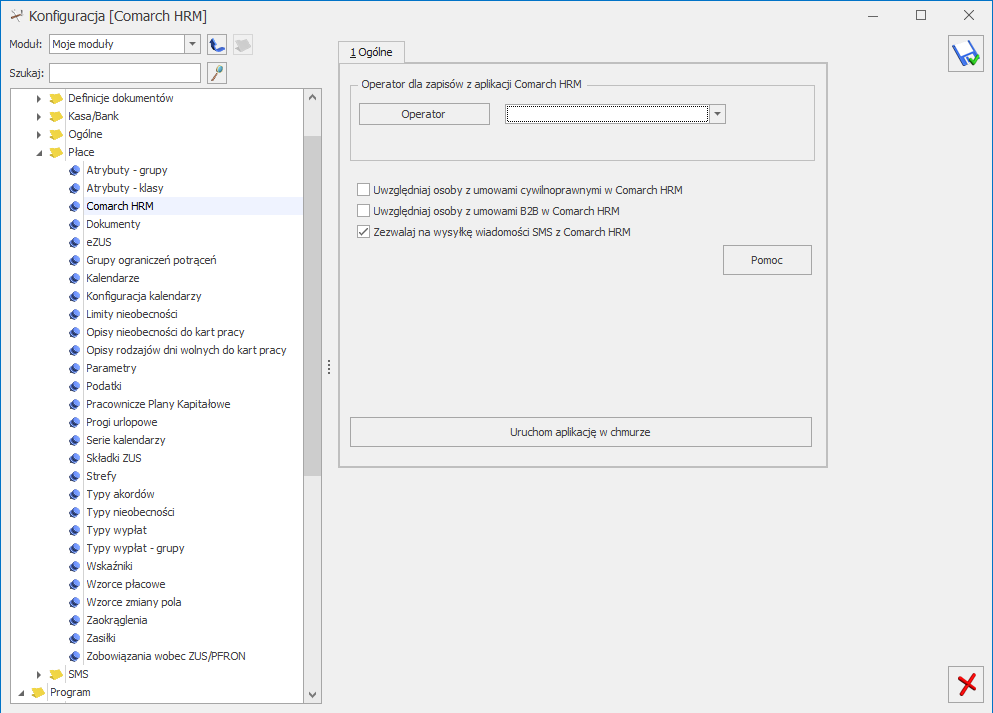Enable umowy B2B in Comarch HRM checkbox
This screenshot has width=993, height=713.
click(364, 210)
